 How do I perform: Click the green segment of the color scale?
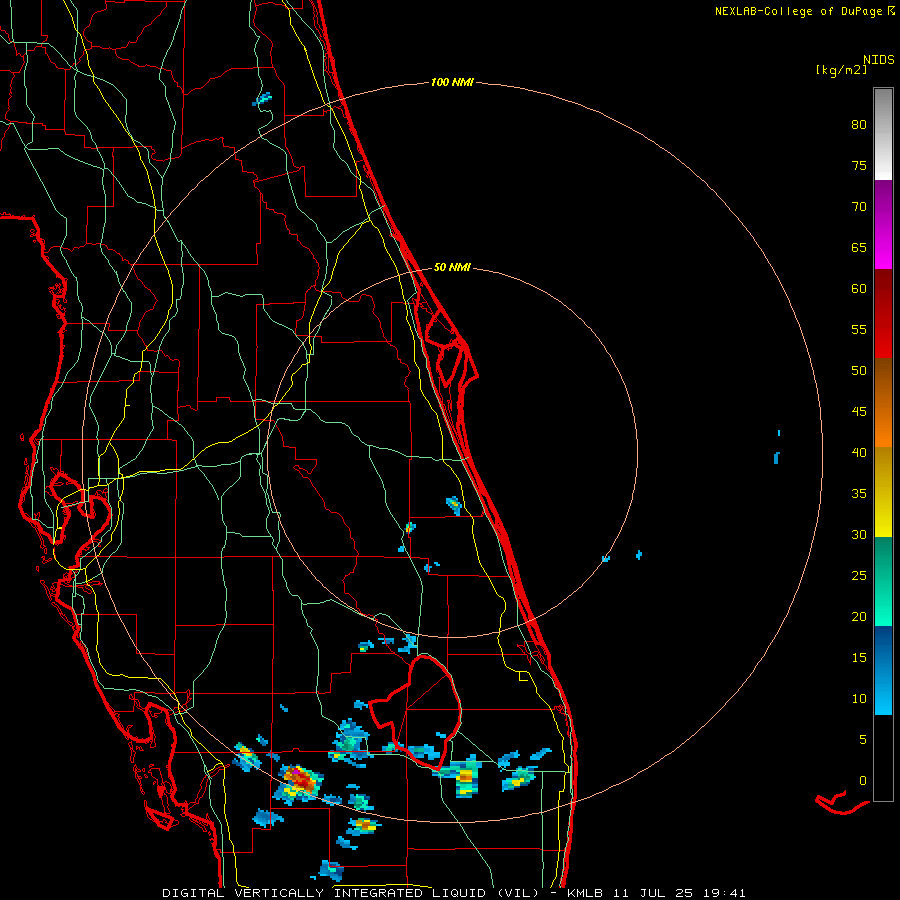883,581
